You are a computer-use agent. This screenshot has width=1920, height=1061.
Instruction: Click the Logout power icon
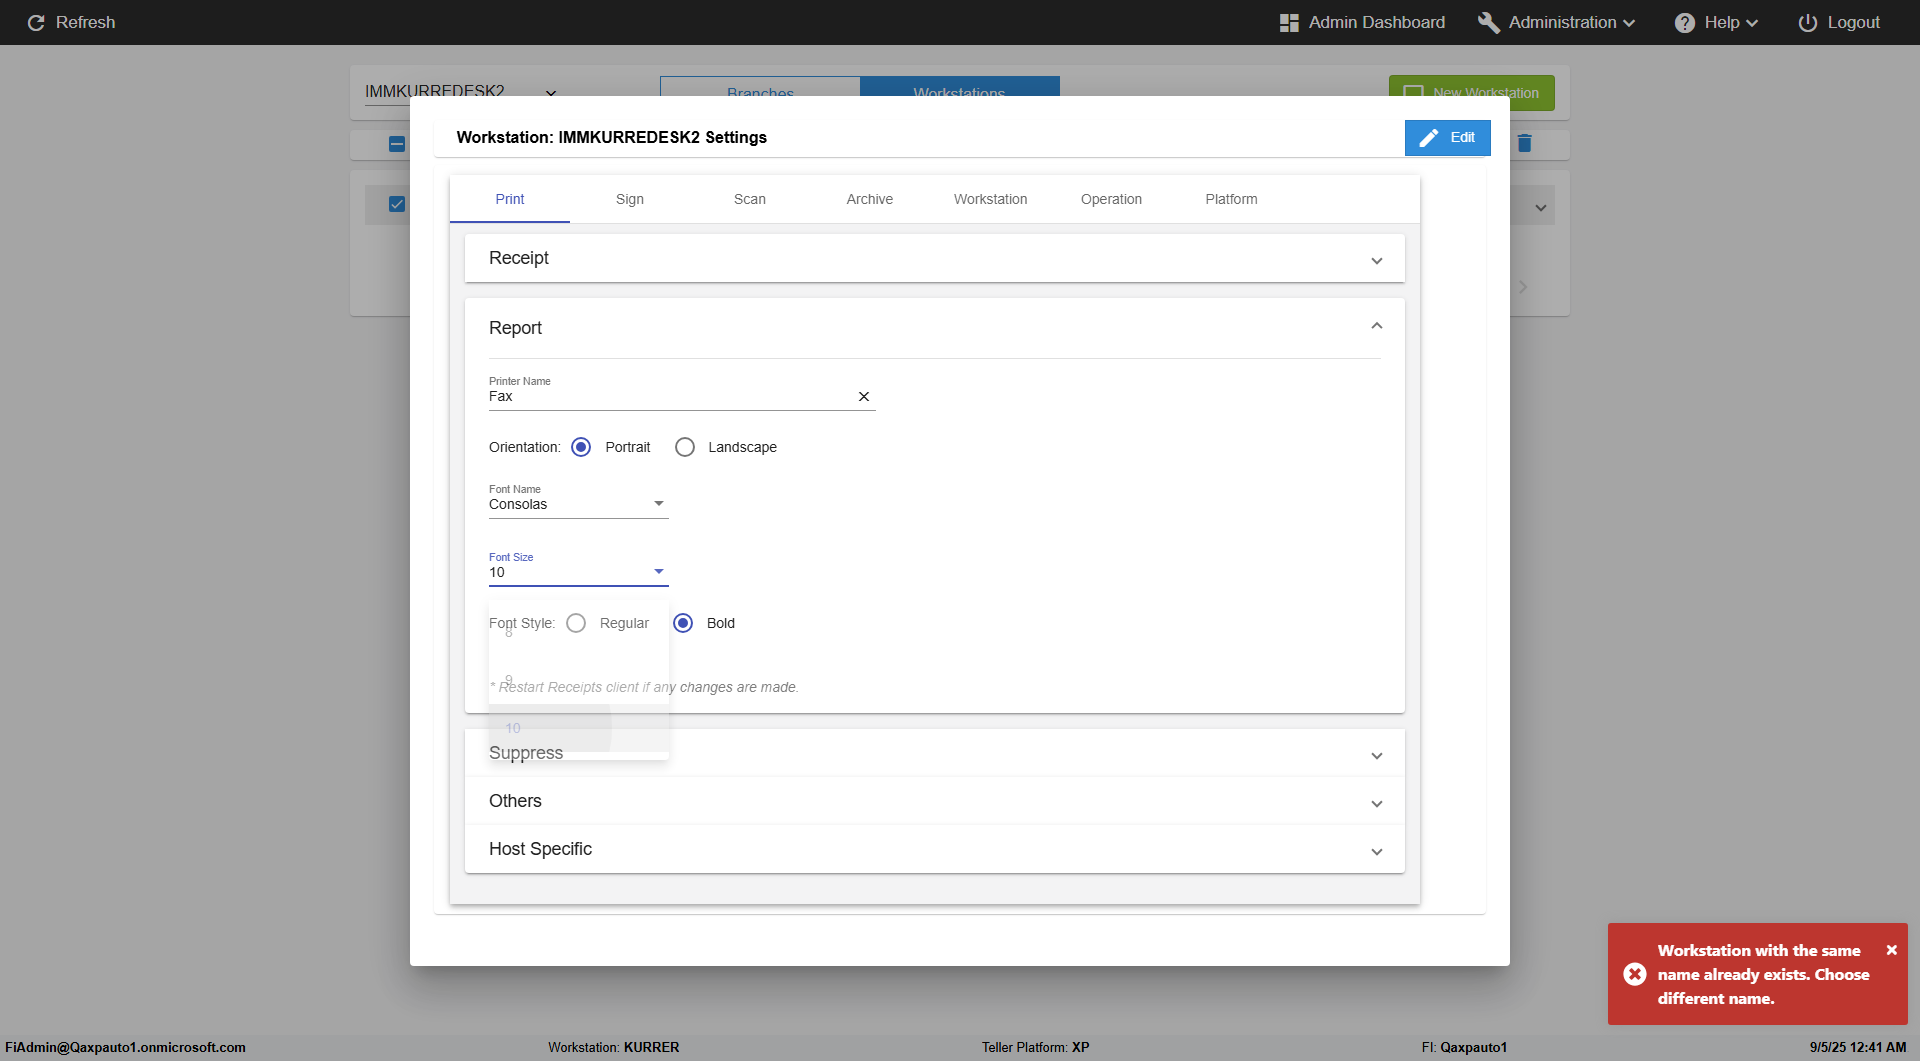1808,22
